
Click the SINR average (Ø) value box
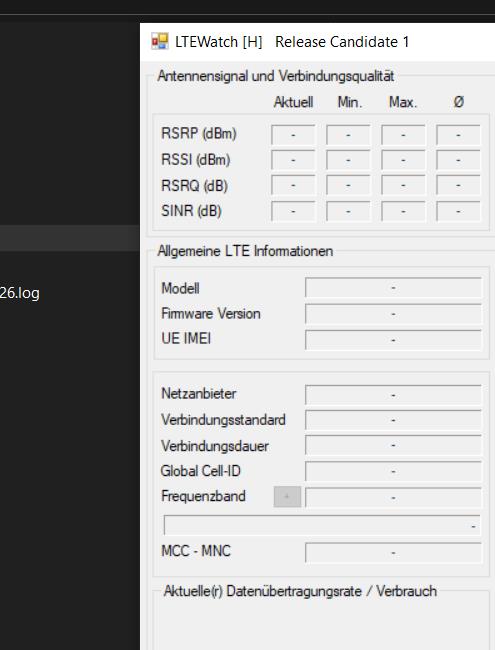[x=458, y=211]
